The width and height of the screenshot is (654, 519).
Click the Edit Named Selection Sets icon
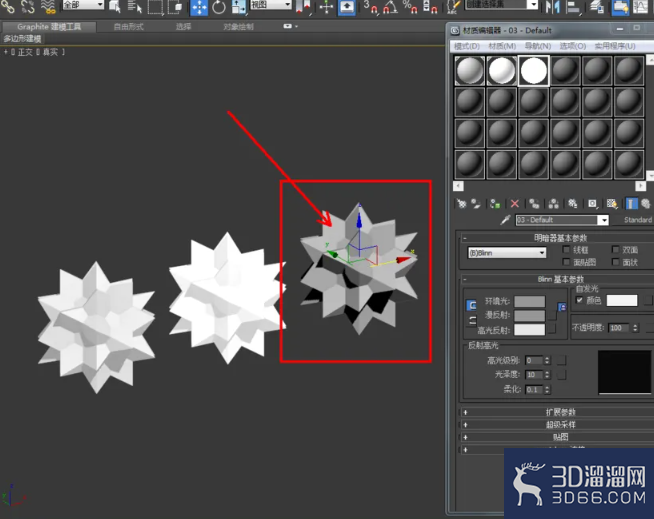pos(453,8)
